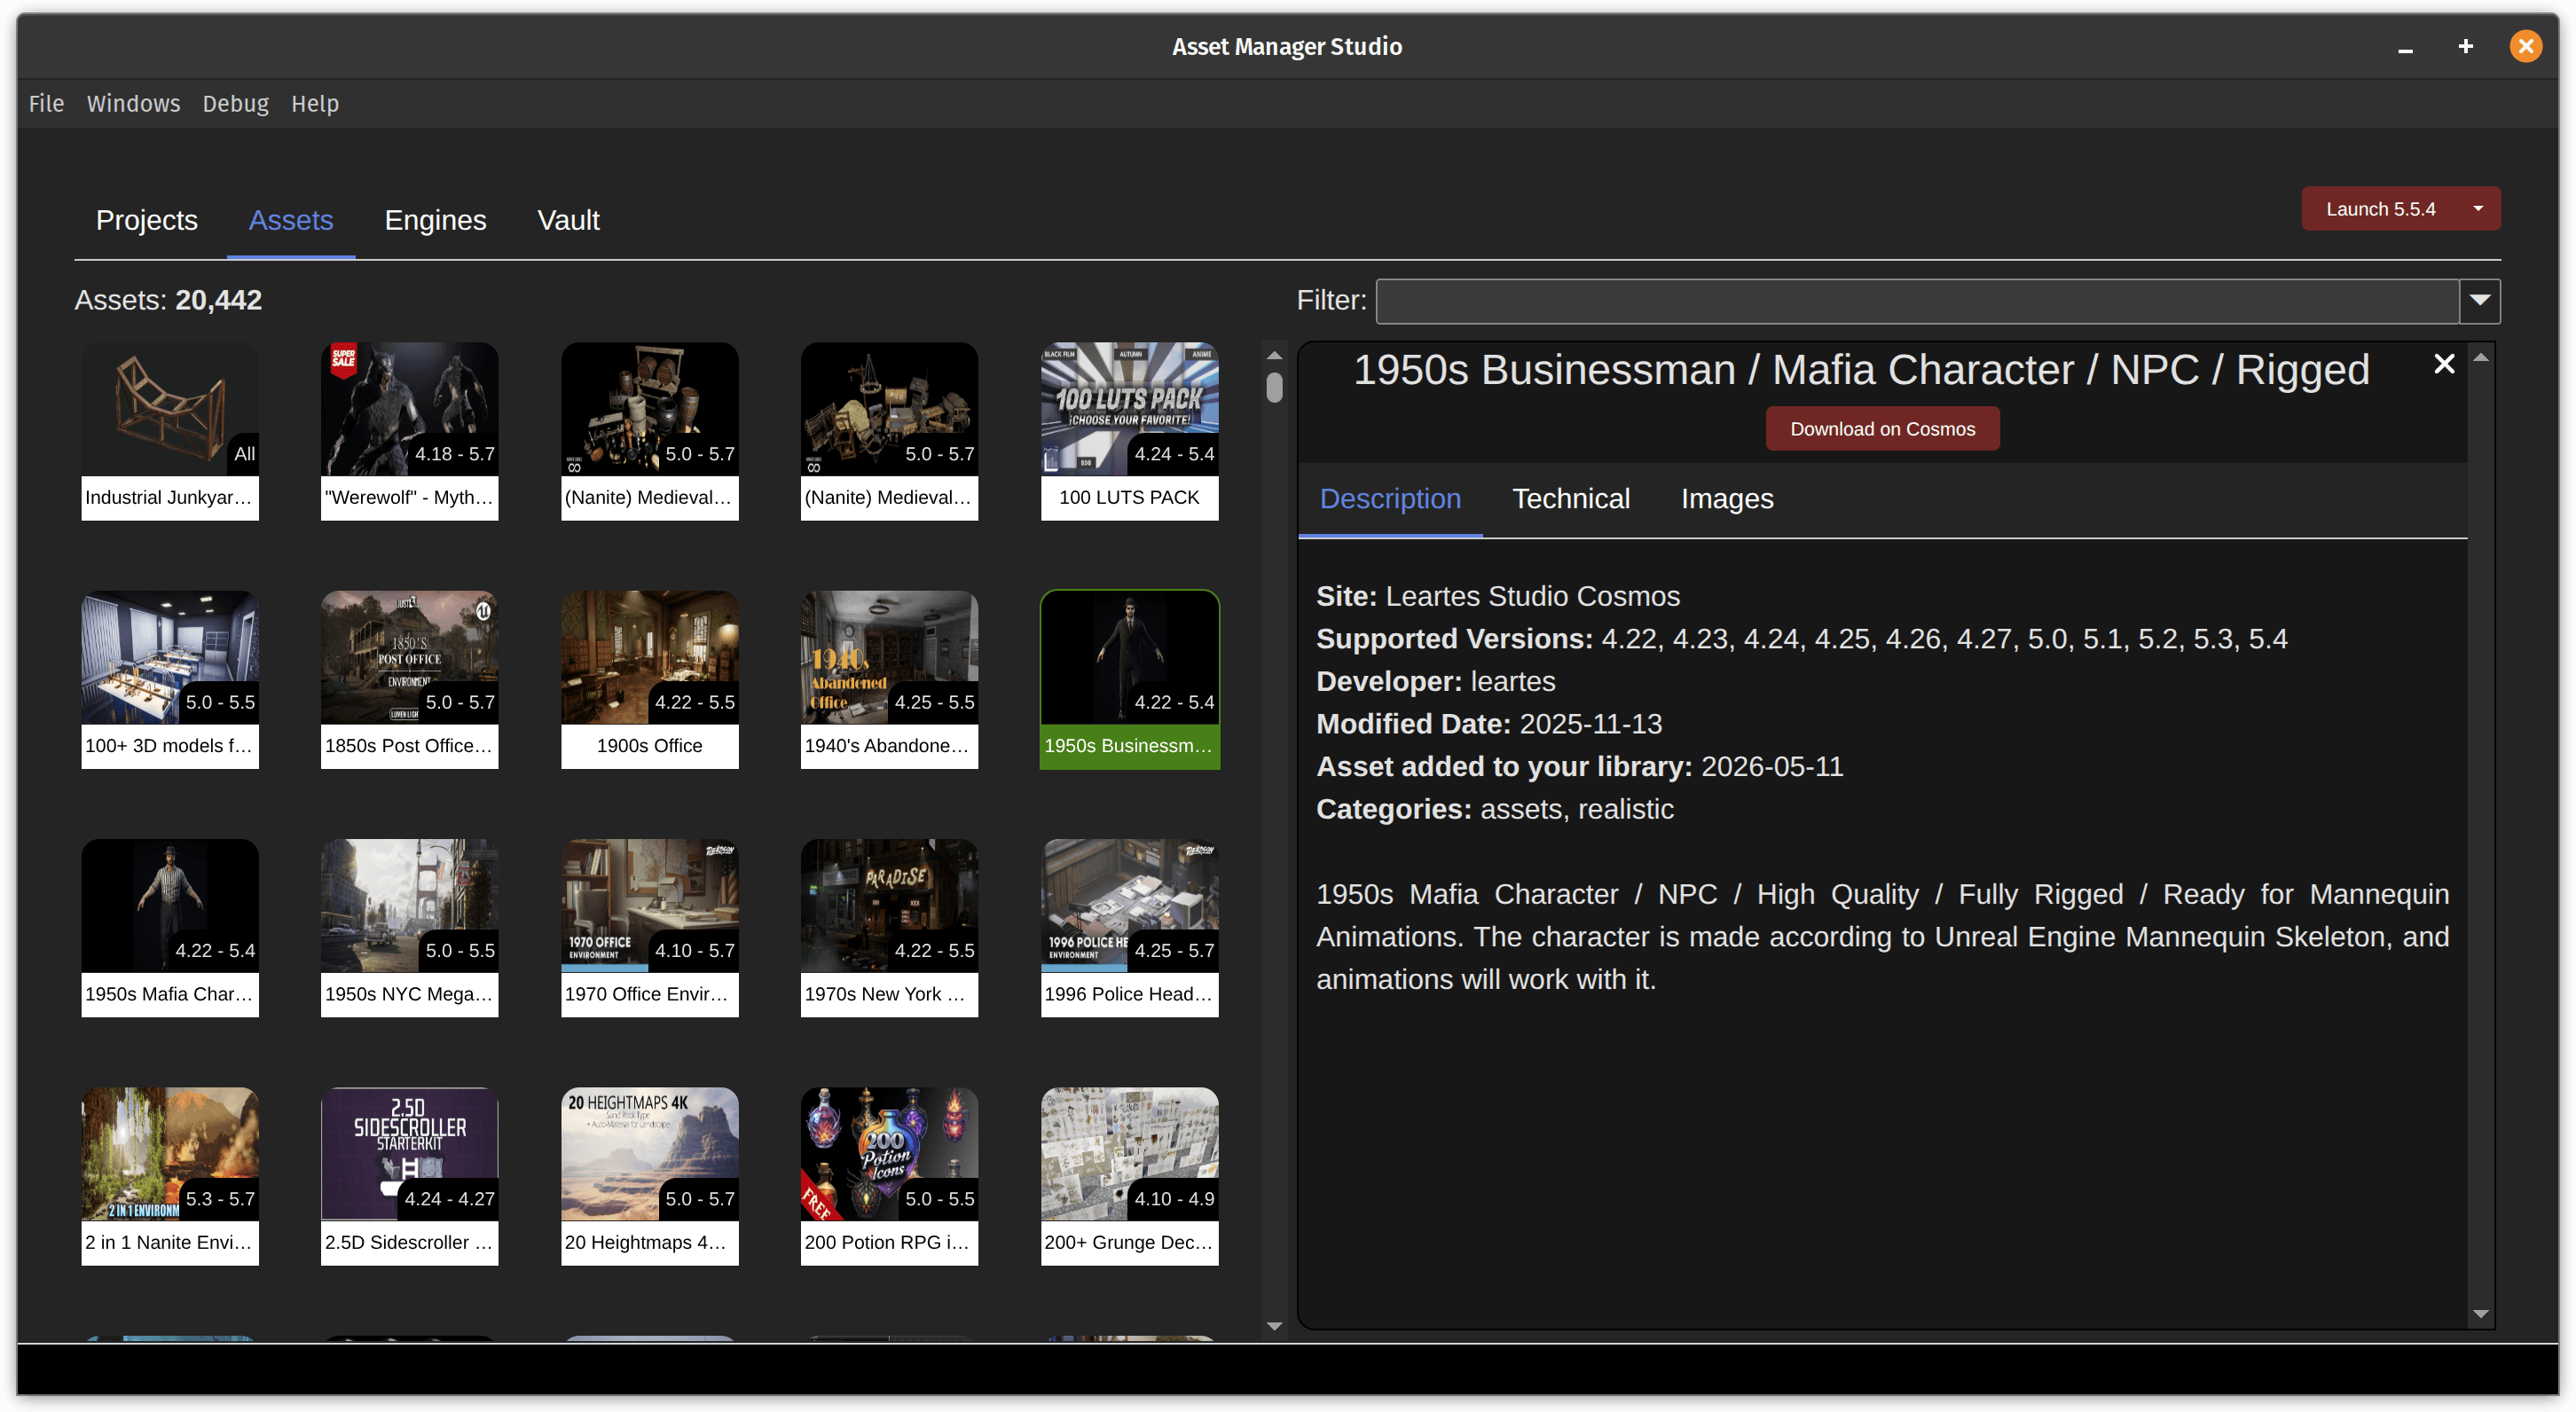Screen dimensions: 2576x1412
Task: Switch to the Projects tab
Action: click(146, 220)
